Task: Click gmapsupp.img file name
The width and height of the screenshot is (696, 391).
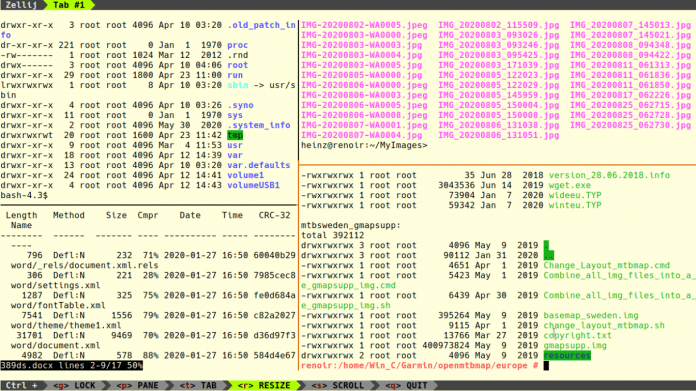Action: [575, 345]
